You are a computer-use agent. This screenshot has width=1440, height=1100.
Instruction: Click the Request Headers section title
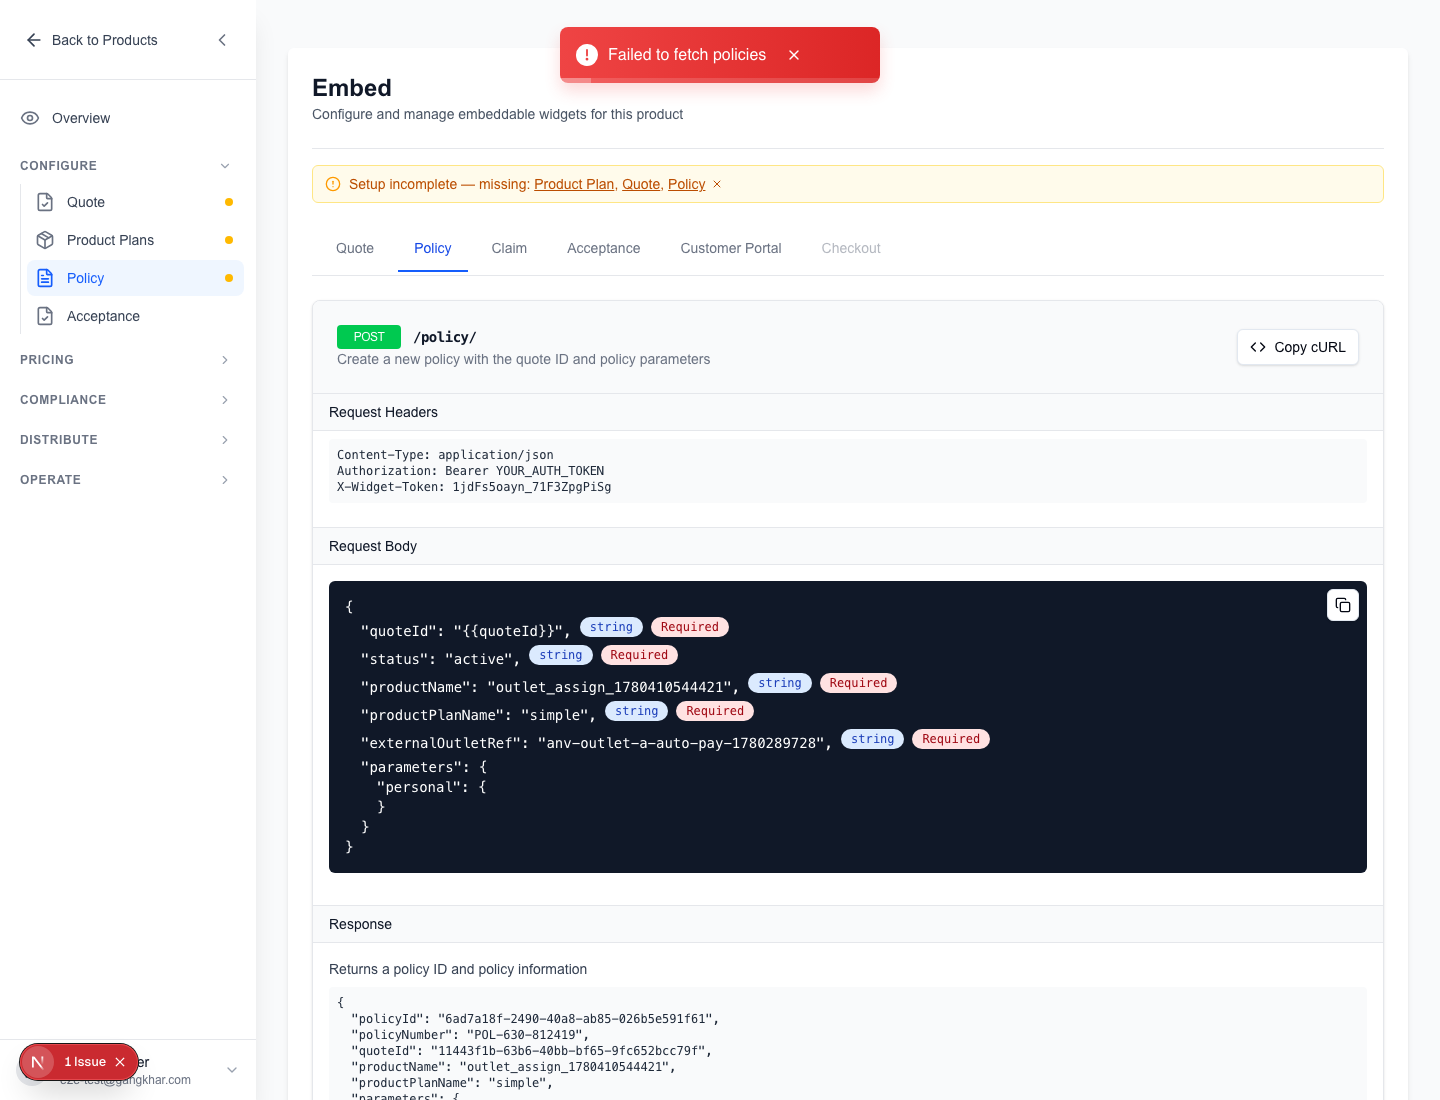pyautogui.click(x=383, y=412)
